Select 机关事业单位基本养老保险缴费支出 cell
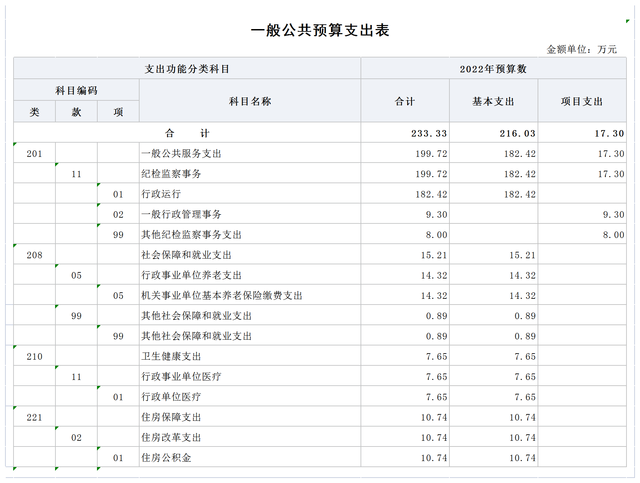Viewport: 640px width, 483px height. coord(222,296)
